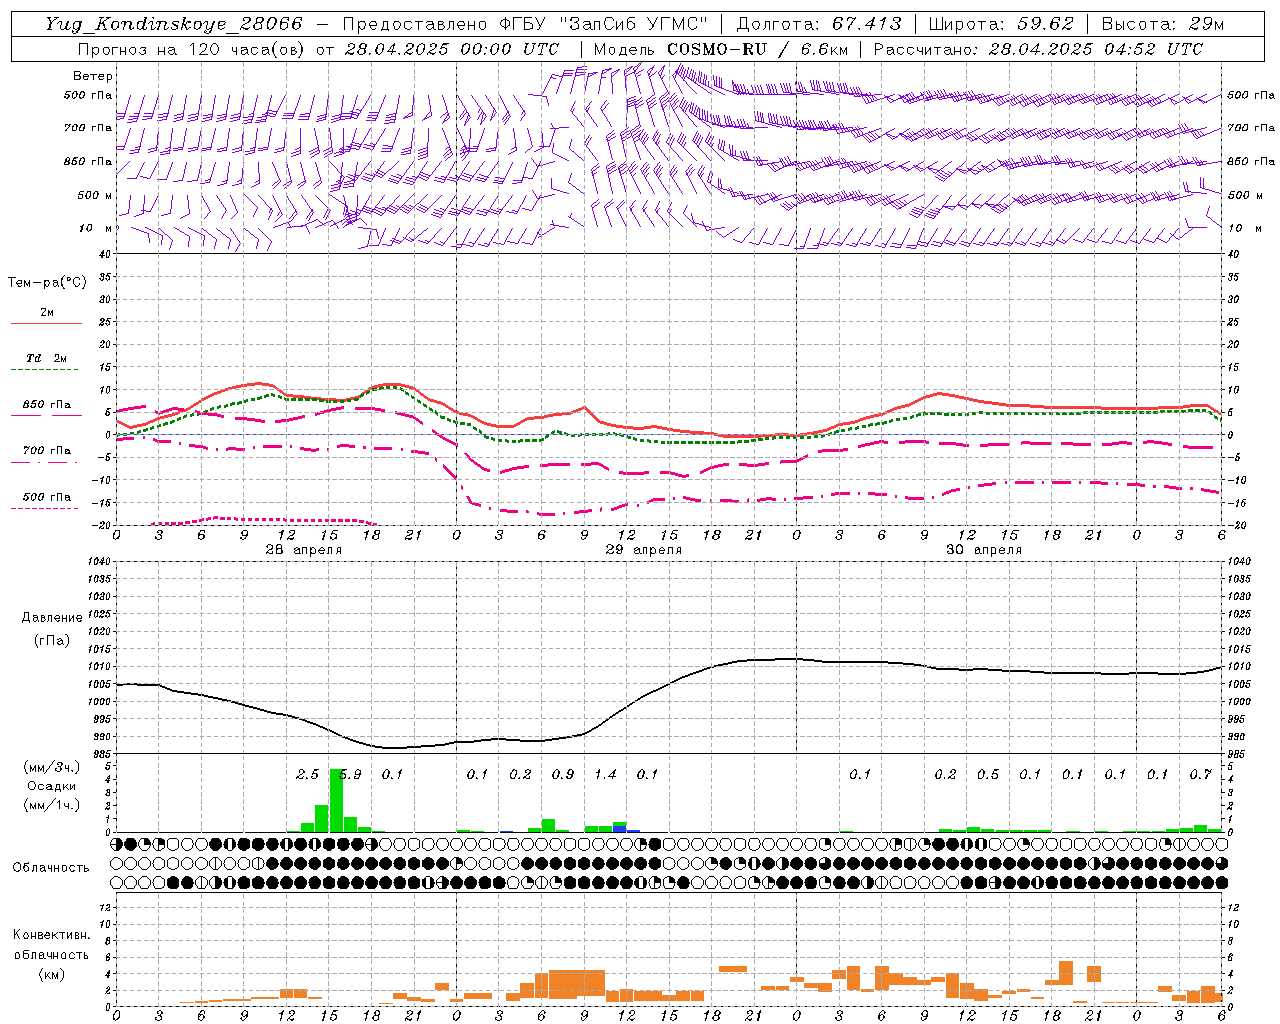Click the '700 гПа' temperature legend entry
Screen dimensions: 1280x1024
47,451
